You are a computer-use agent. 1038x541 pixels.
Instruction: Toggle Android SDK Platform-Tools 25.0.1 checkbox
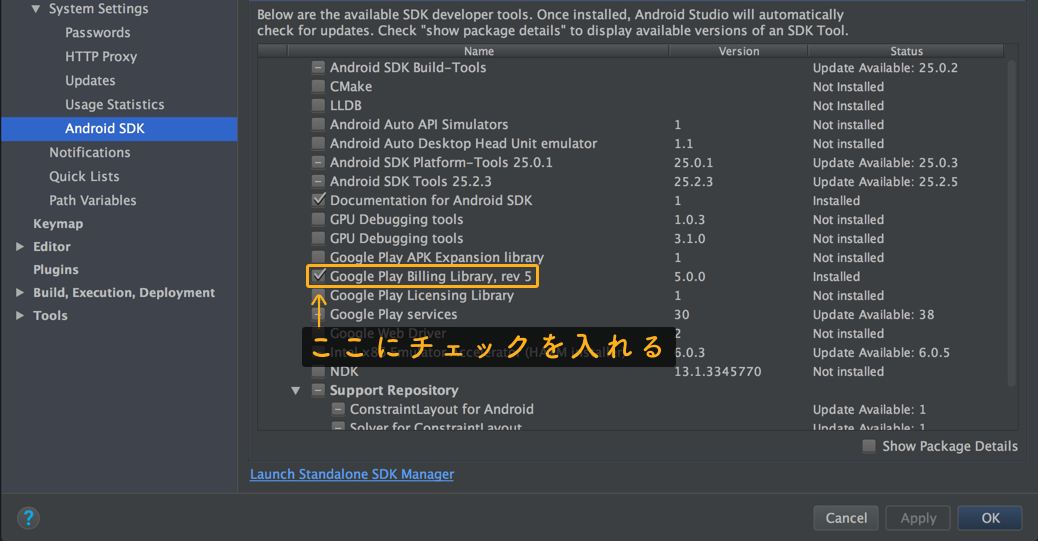(318, 162)
